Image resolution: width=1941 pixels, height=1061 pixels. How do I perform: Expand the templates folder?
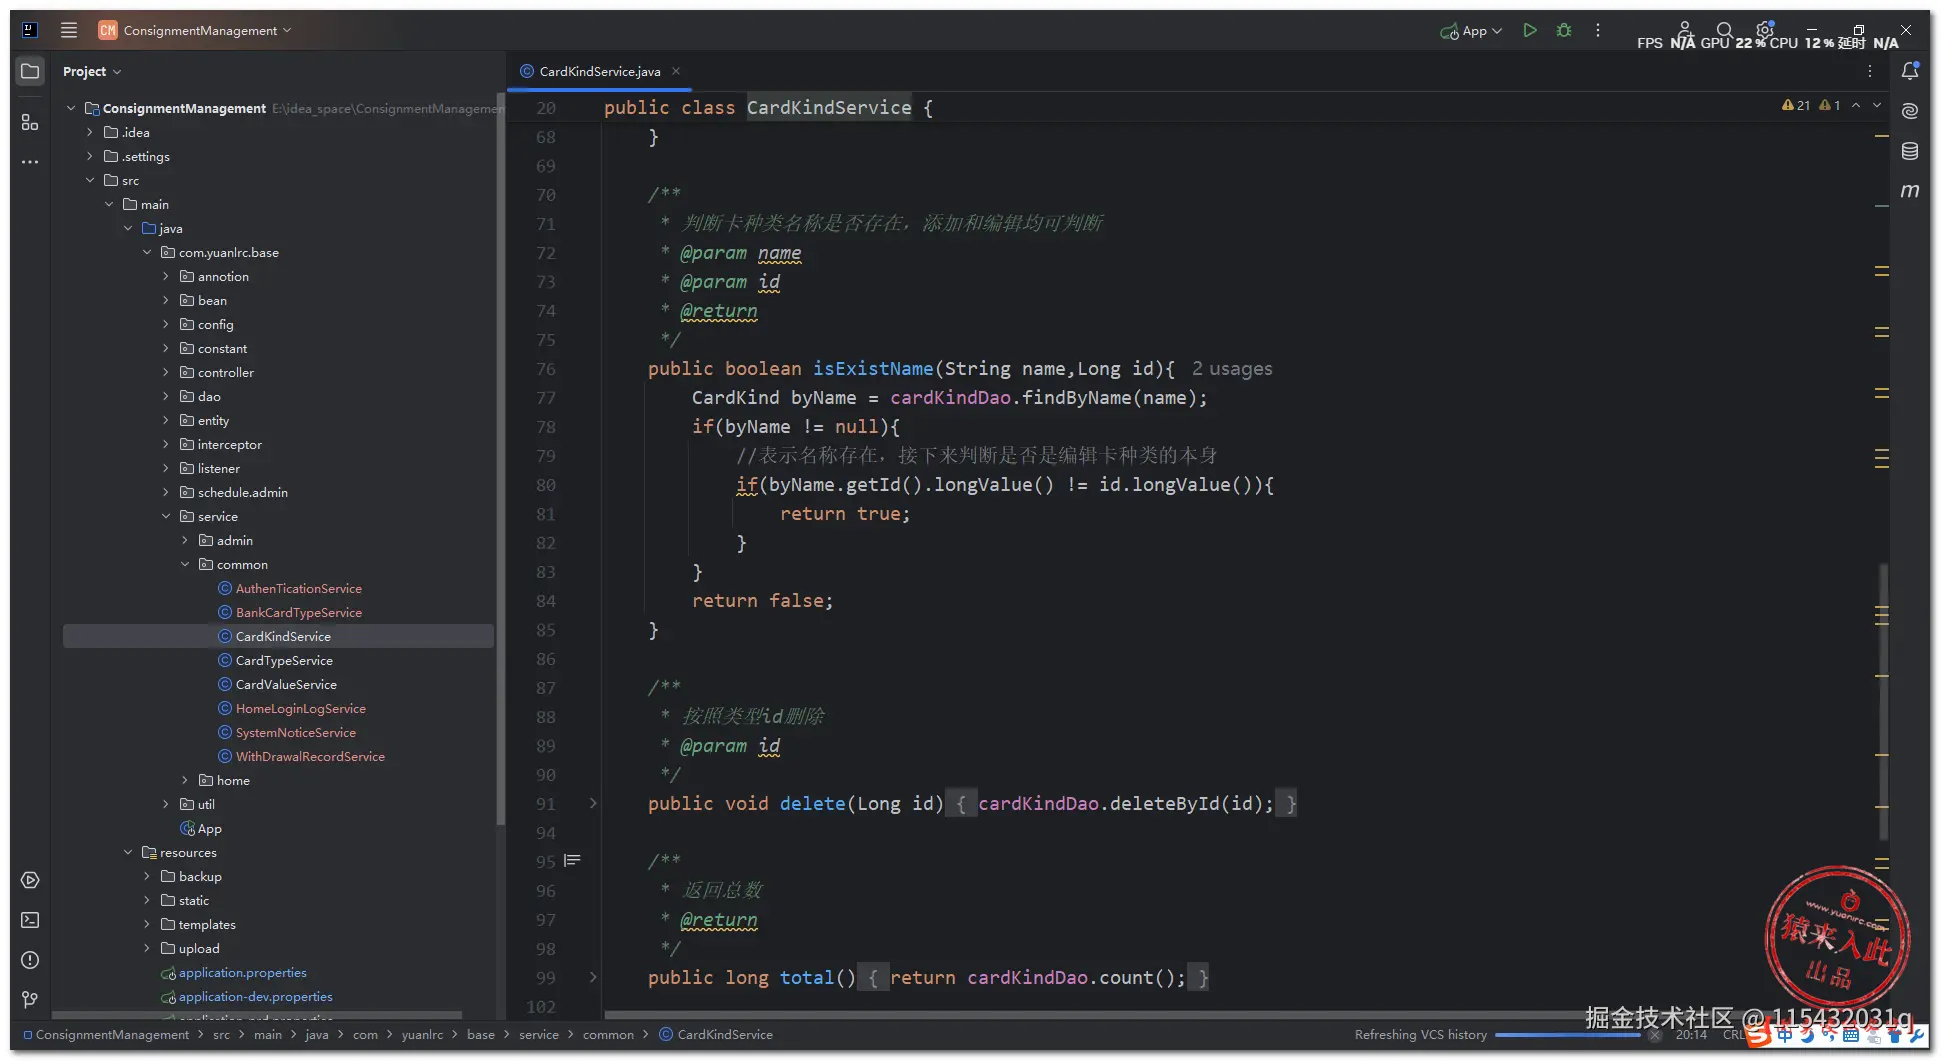coord(147,924)
